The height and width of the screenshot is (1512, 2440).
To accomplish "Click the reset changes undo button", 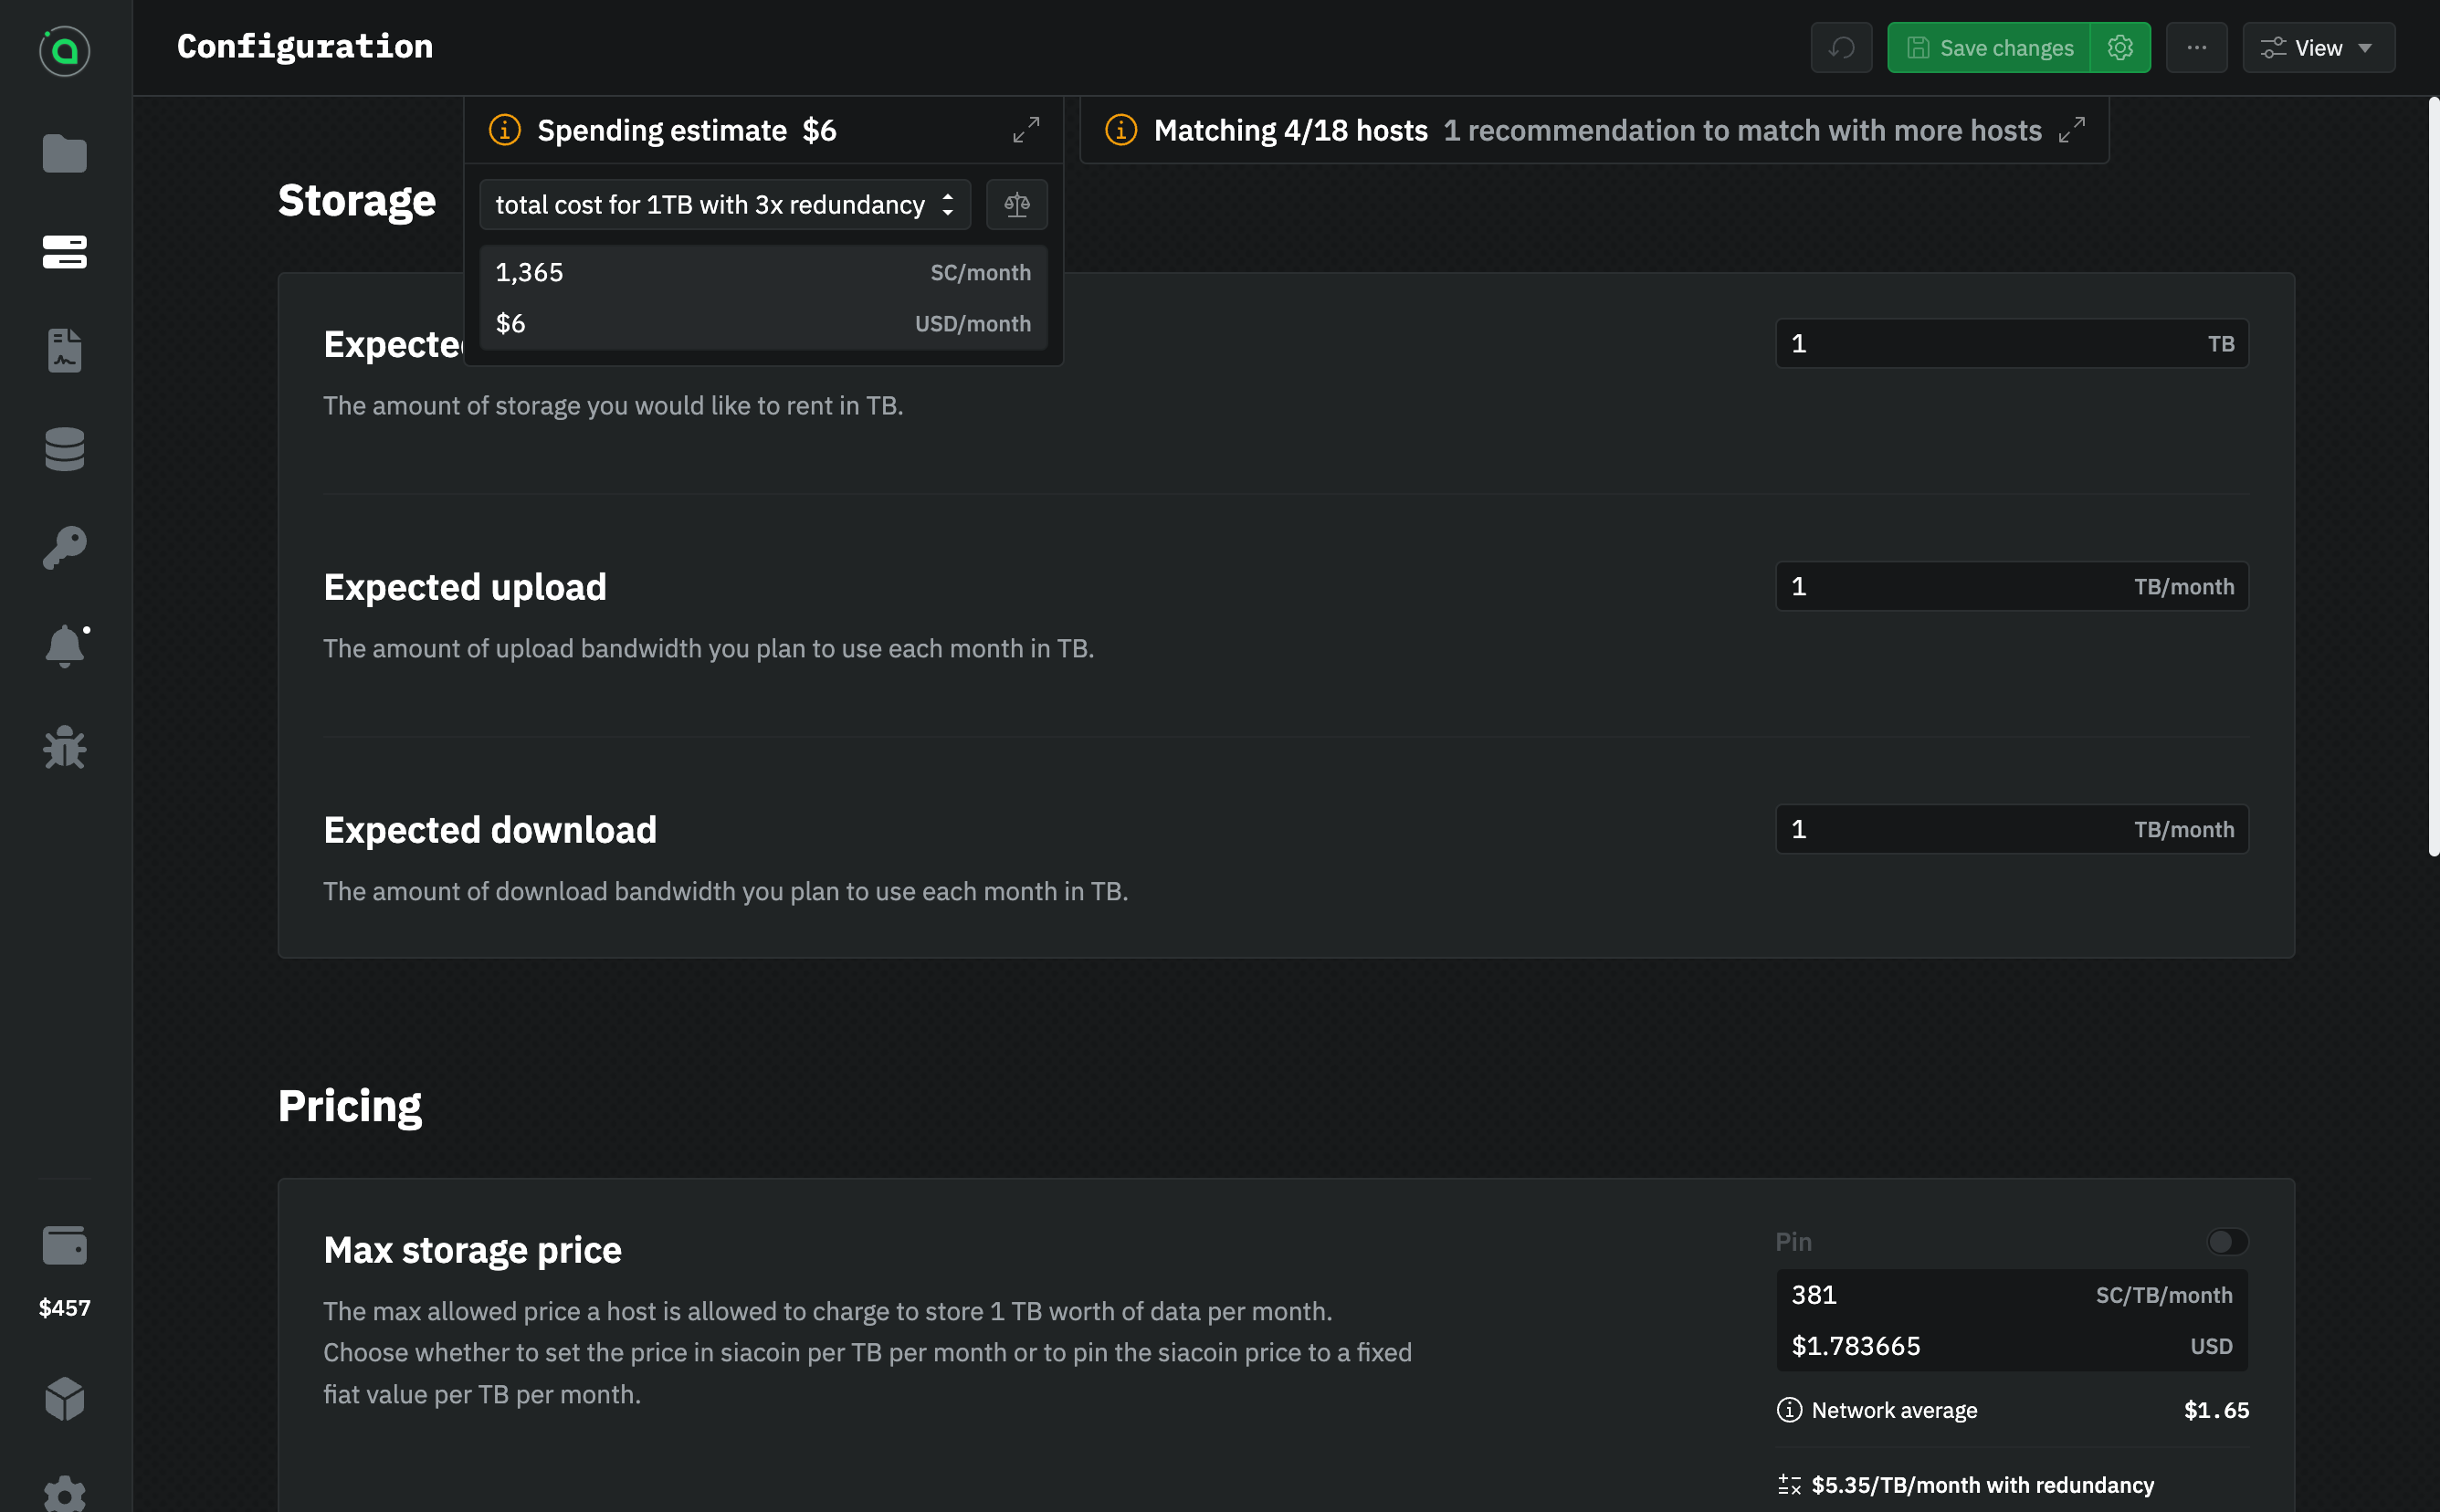I will [1841, 48].
